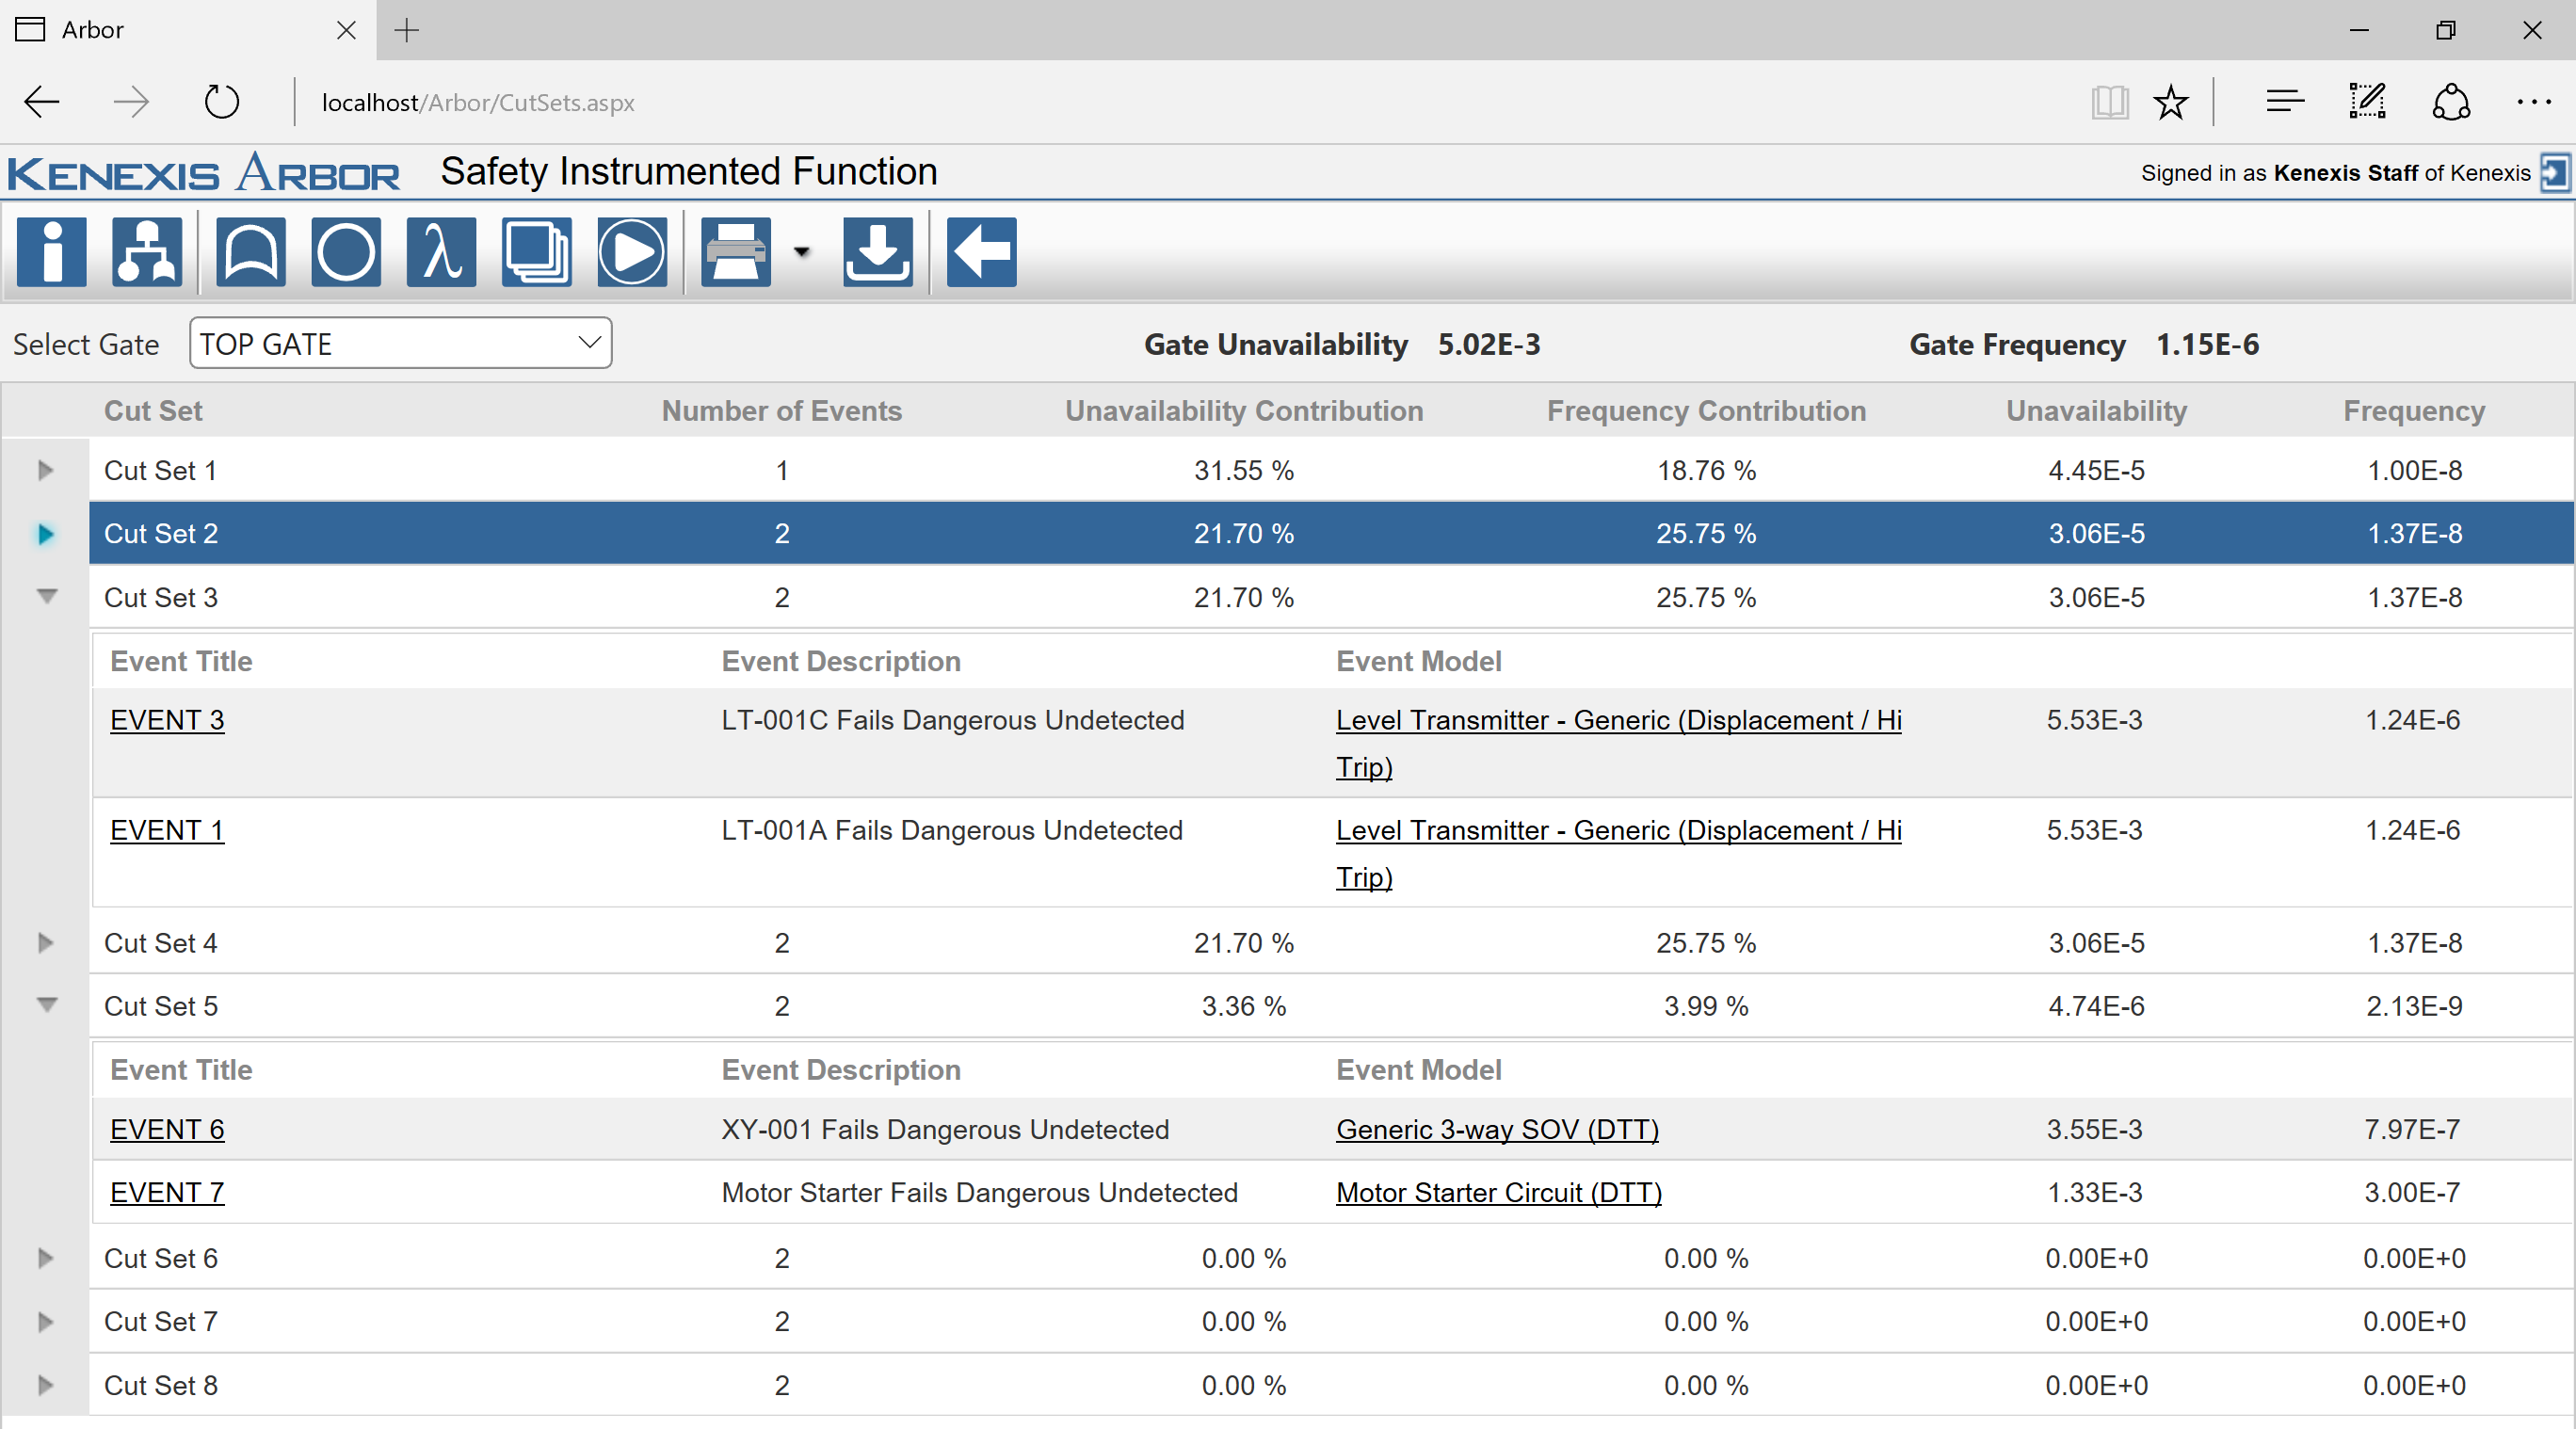Open the lambda failure rate icon
Image resolution: width=2576 pixels, height=1429 pixels.
441,252
